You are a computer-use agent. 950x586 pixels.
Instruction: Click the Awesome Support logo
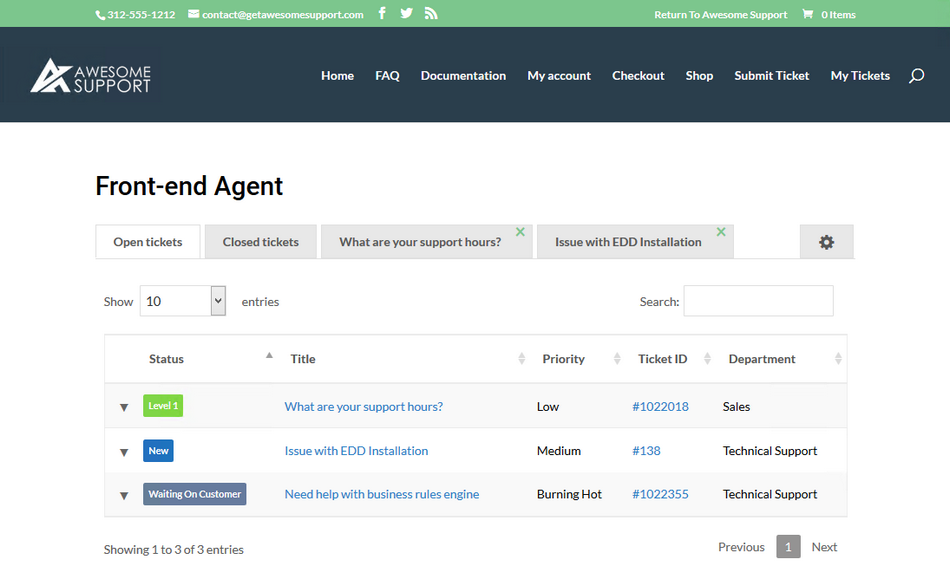(91, 76)
